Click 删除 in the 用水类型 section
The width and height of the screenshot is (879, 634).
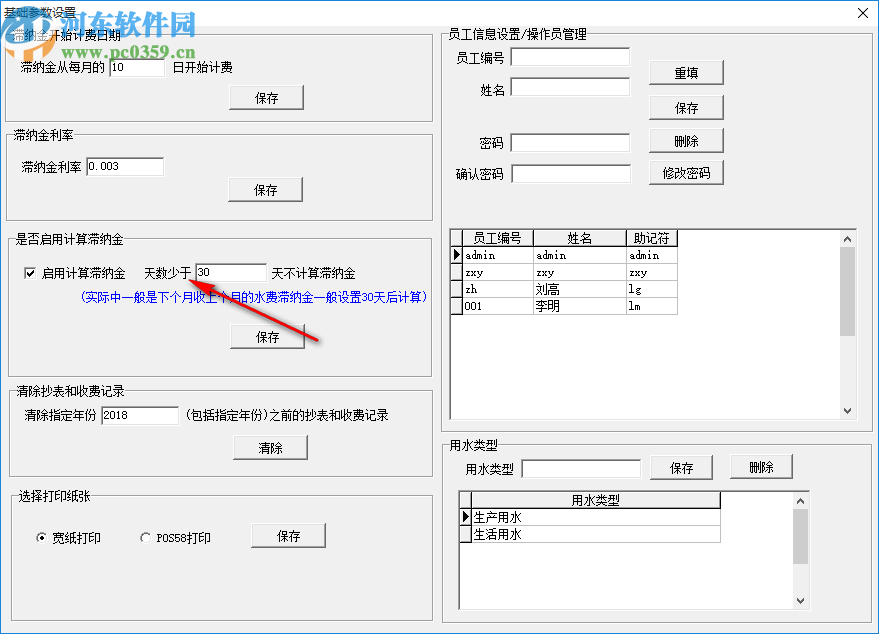coord(761,466)
